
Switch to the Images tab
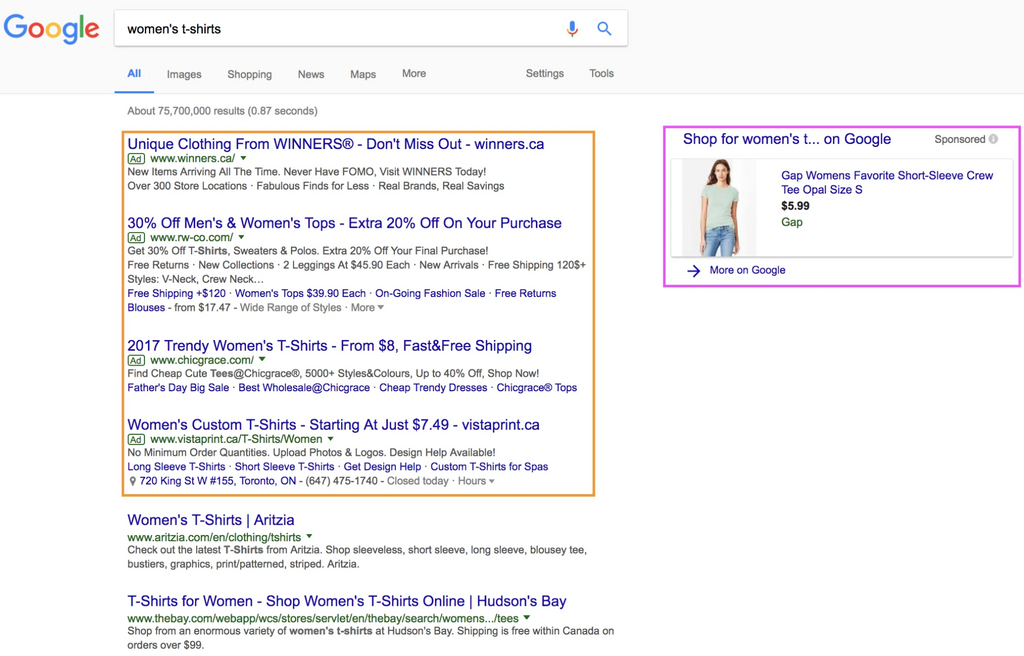(x=184, y=74)
